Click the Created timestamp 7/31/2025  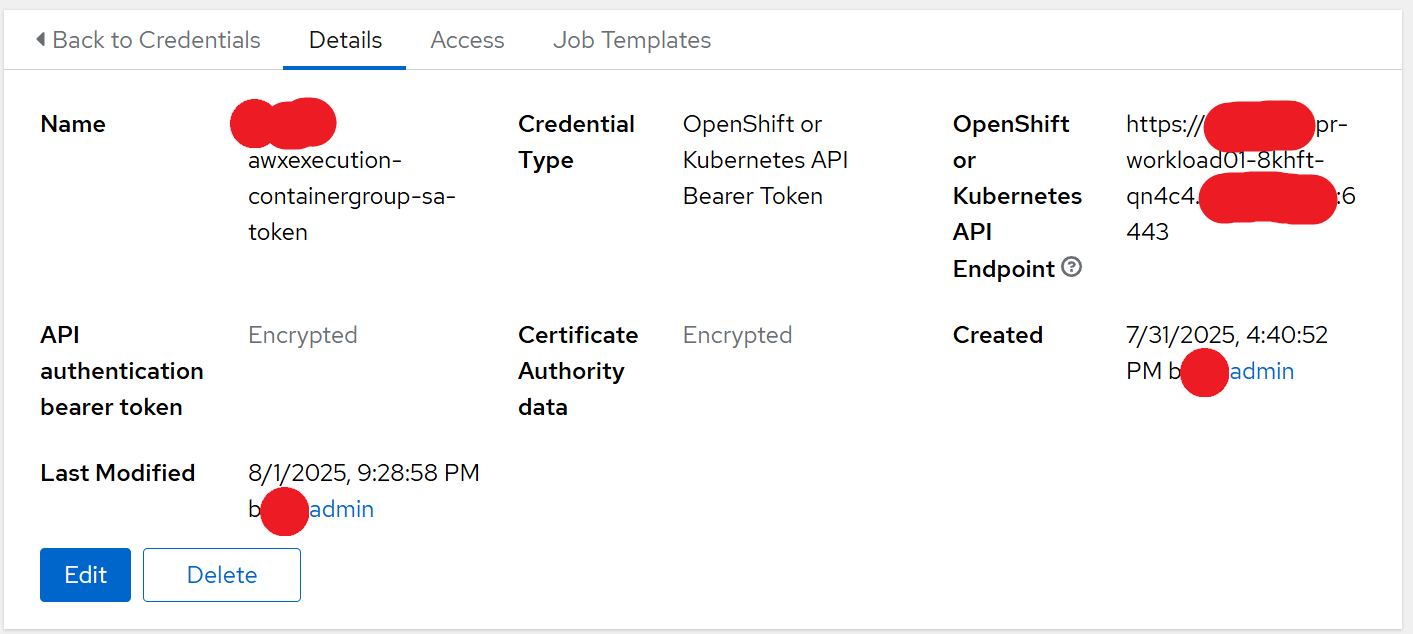(x=1226, y=335)
